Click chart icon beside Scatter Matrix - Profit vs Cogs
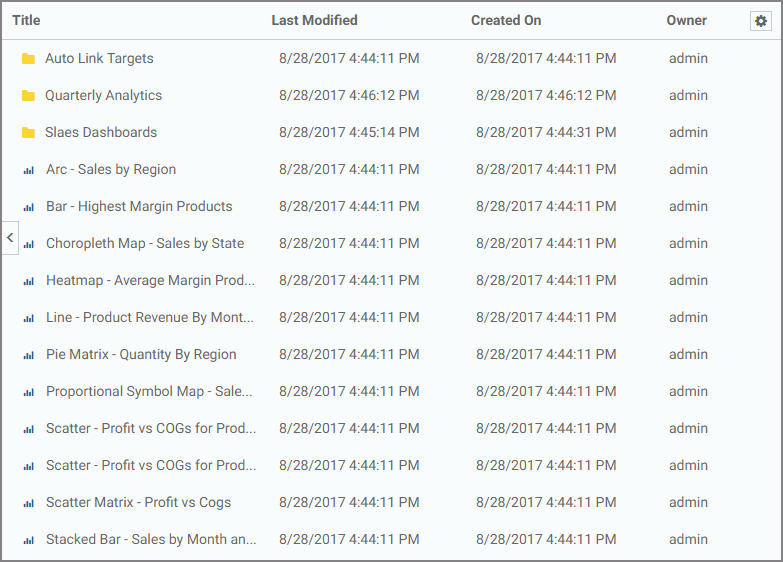This screenshot has height=562, width=783. click(29, 503)
